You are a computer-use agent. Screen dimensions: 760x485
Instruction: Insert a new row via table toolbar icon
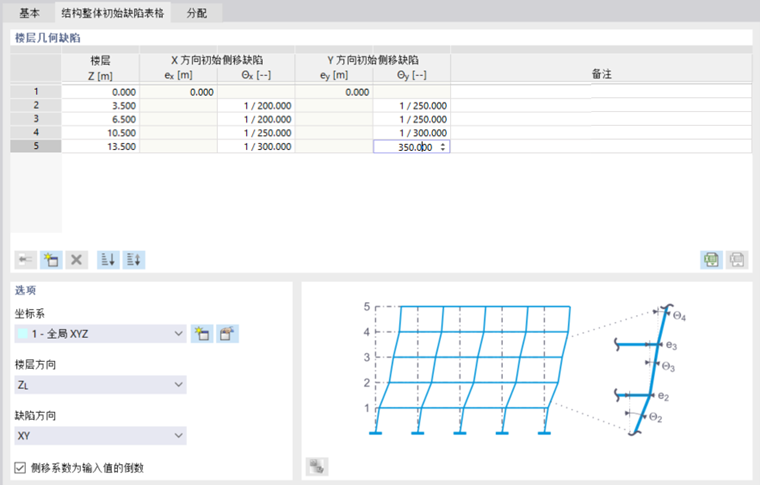tap(51, 260)
